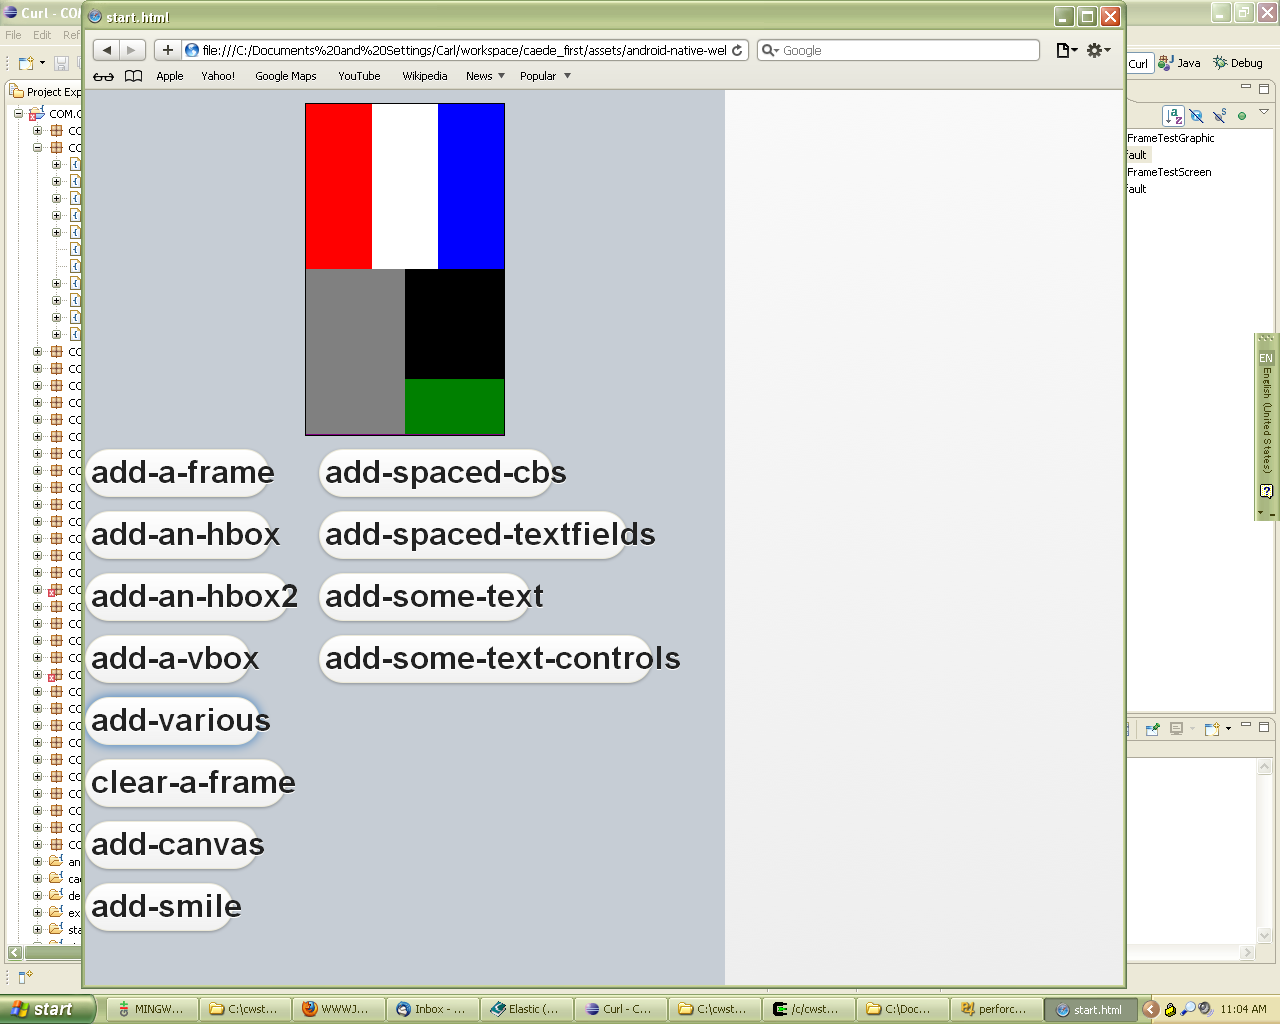
Task: Open the Google Maps bookmark
Action: tap(285, 76)
